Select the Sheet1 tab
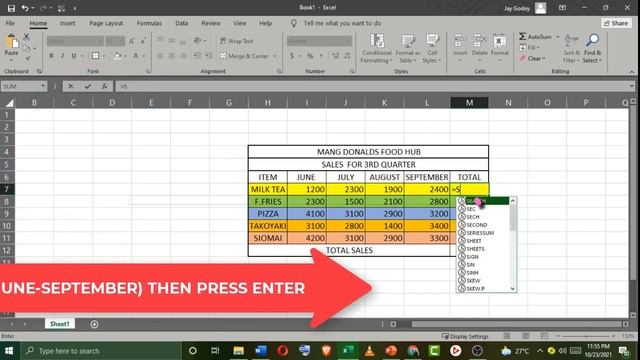 [60, 324]
